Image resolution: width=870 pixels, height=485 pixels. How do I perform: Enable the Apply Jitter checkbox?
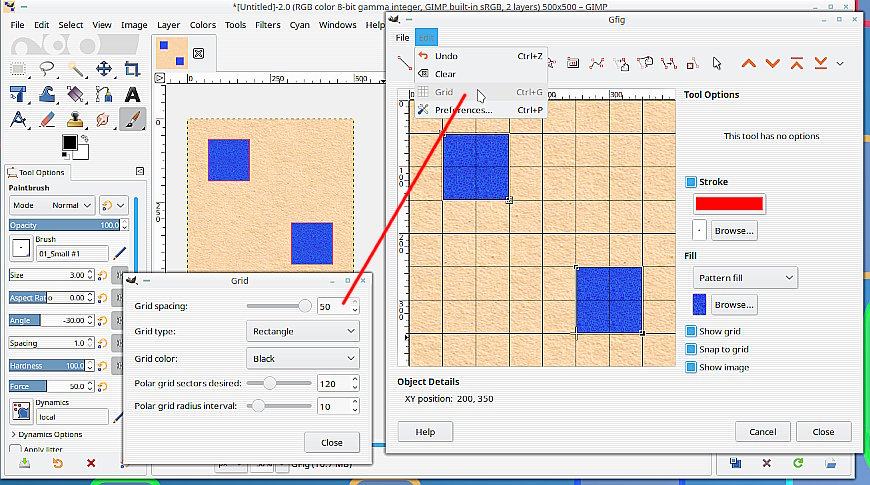coord(16,448)
